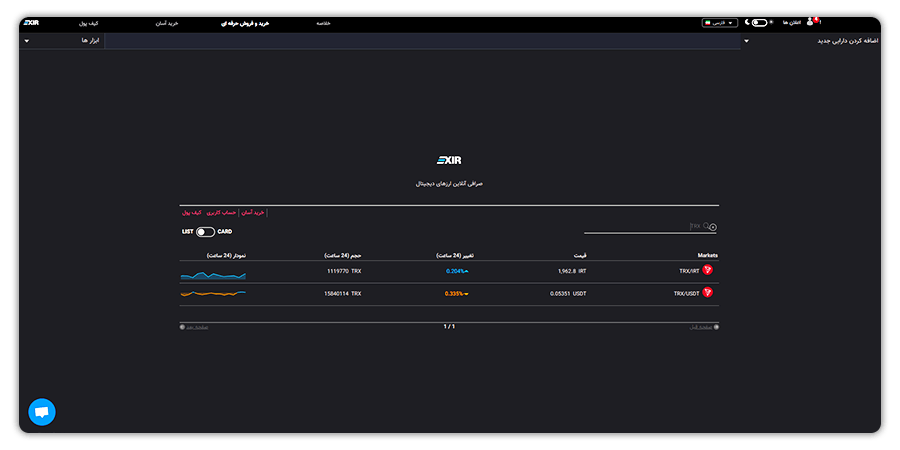Click the moon dark-mode icon
The image size is (900, 450).
(x=747, y=22)
